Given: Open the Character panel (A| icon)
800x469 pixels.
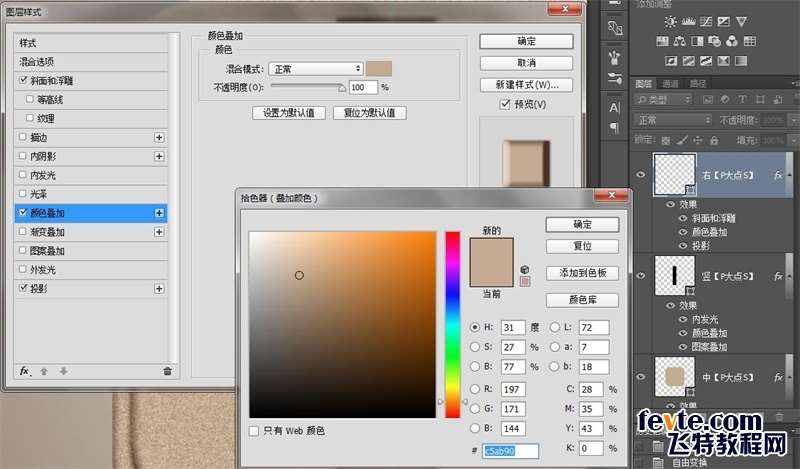Looking at the screenshot, I should 615,108.
